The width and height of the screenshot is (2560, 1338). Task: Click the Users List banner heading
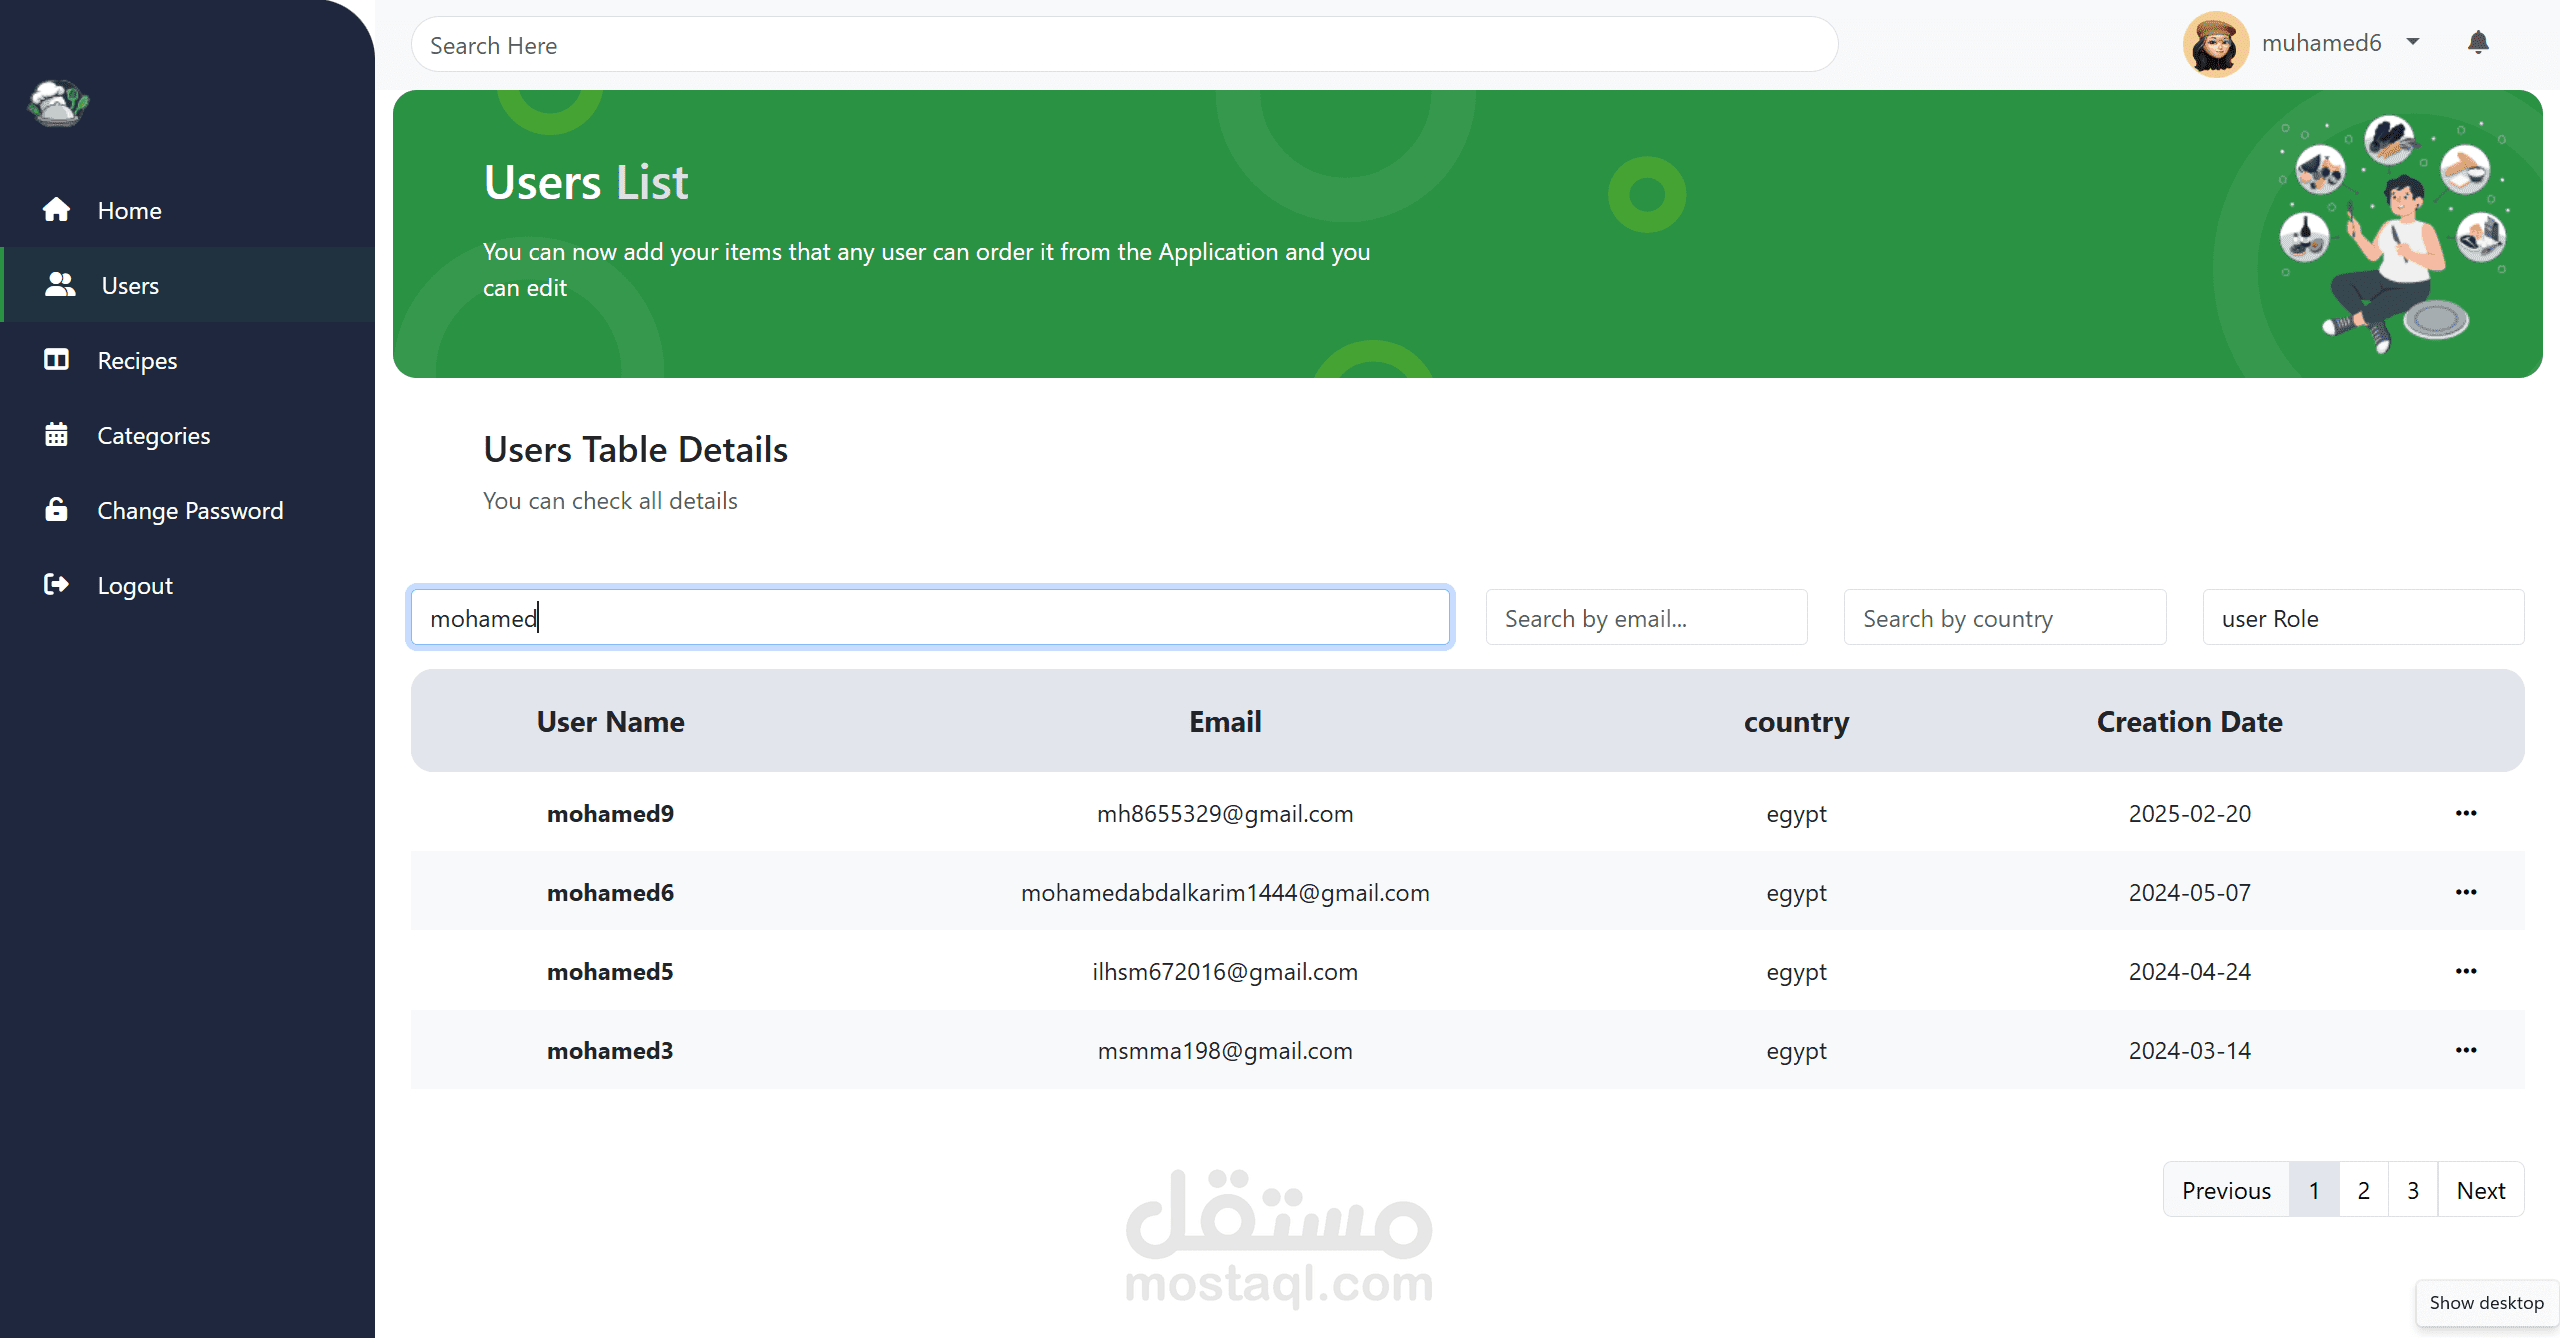[x=586, y=182]
